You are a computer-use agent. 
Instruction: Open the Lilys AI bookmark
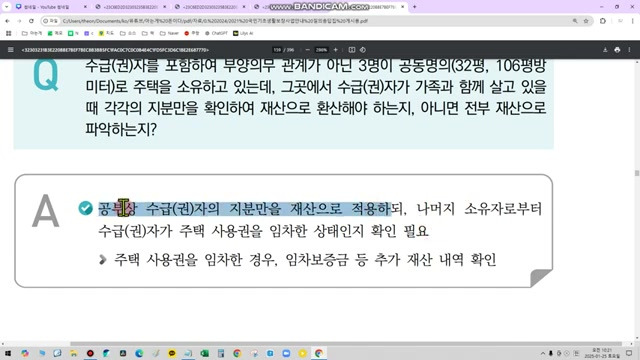click(243, 33)
